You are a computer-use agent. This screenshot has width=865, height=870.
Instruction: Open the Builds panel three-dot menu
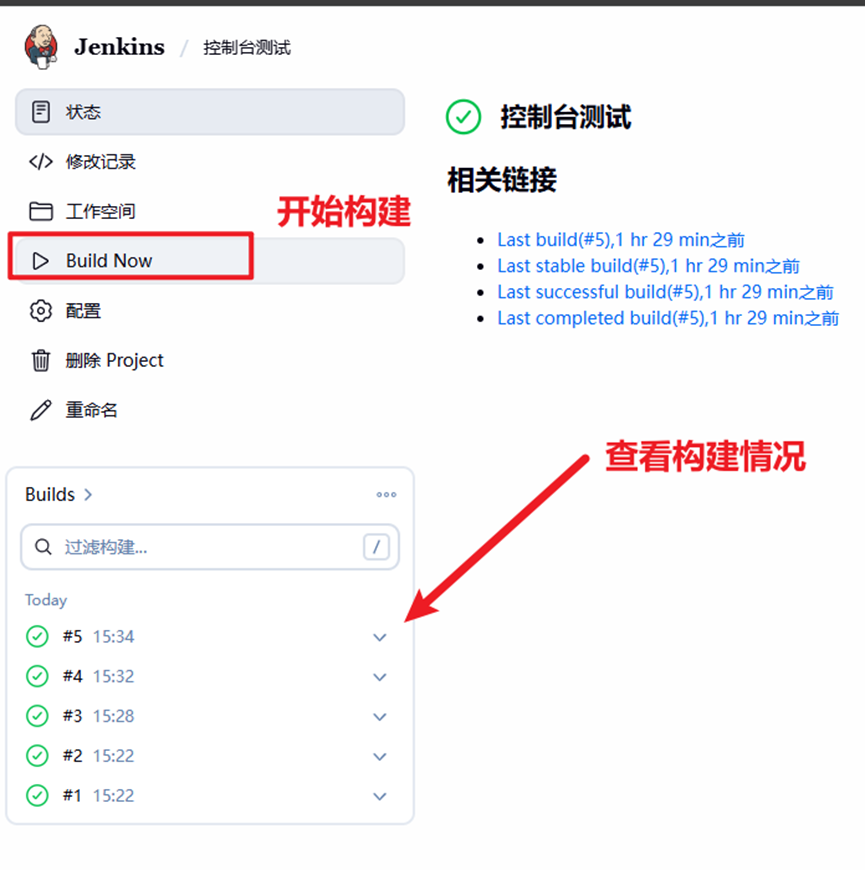(386, 494)
